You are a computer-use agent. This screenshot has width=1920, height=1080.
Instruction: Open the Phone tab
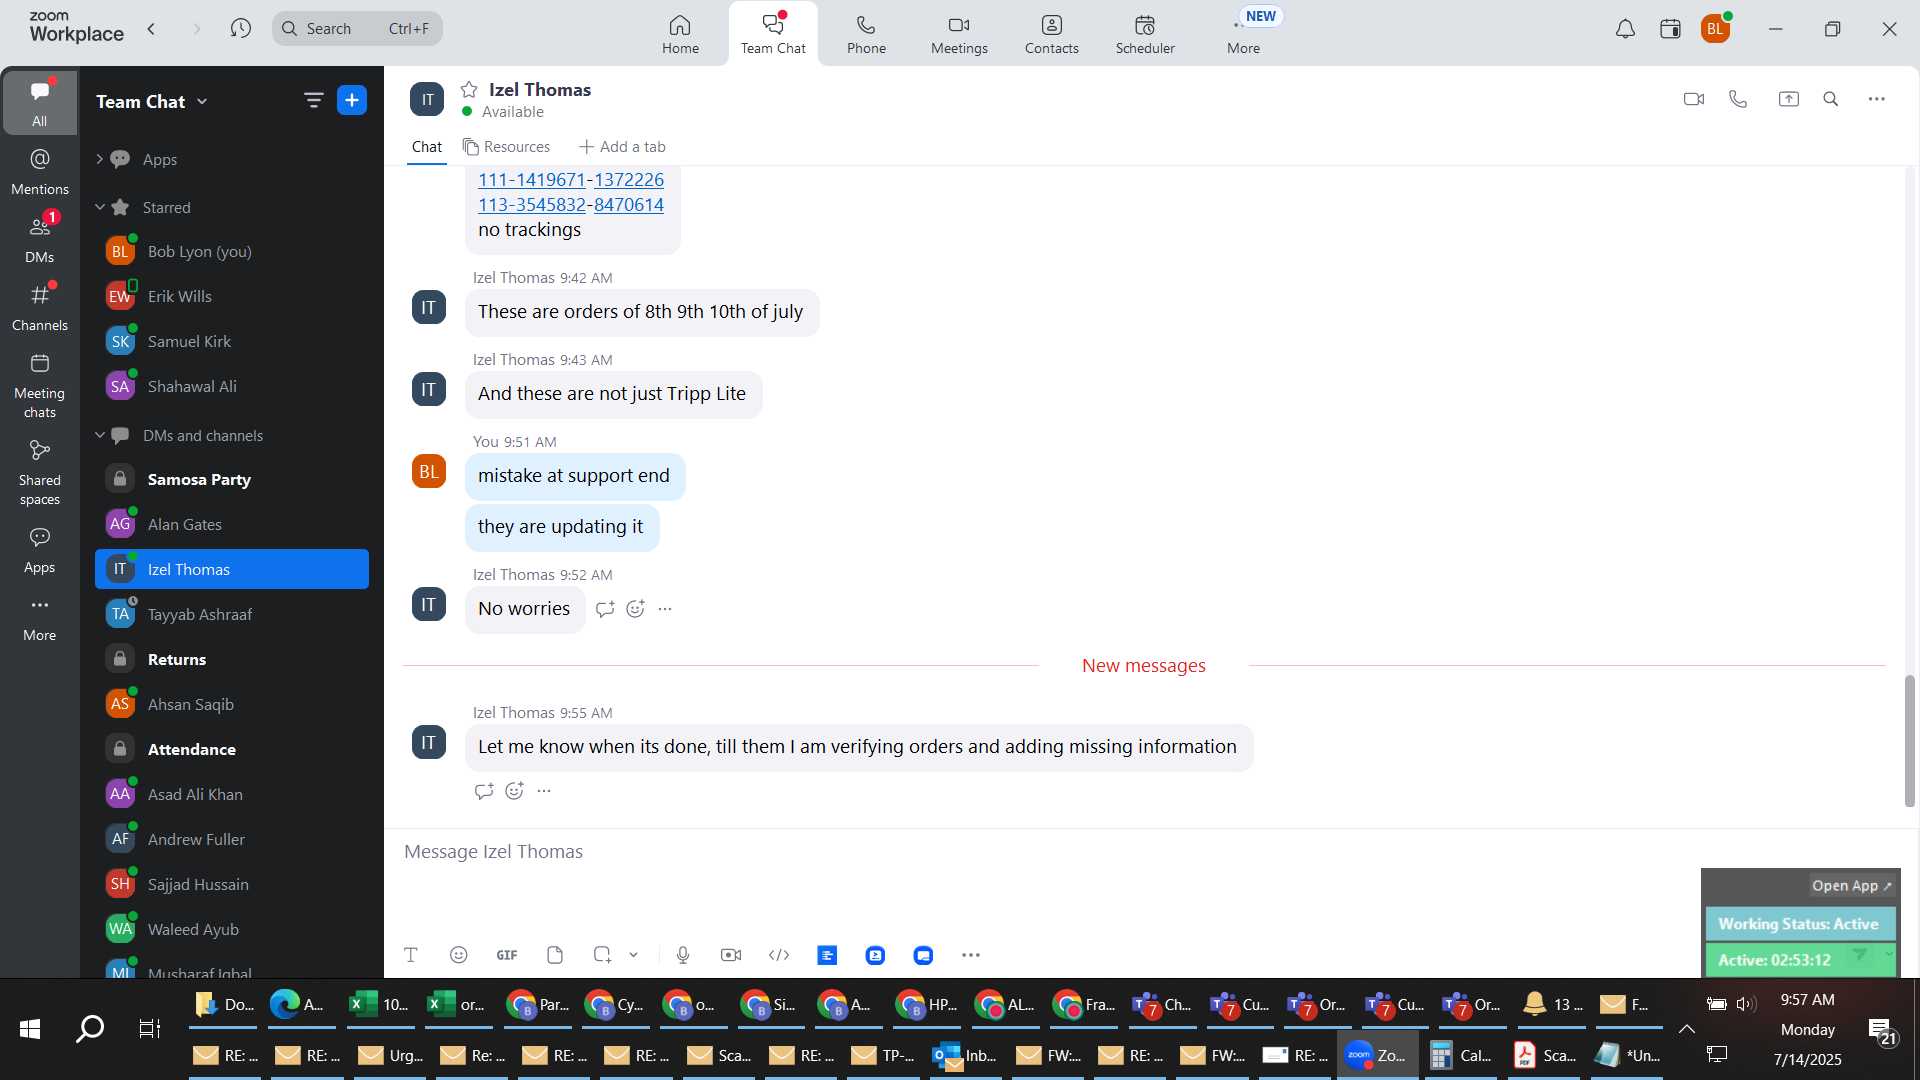click(x=866, y=34)
